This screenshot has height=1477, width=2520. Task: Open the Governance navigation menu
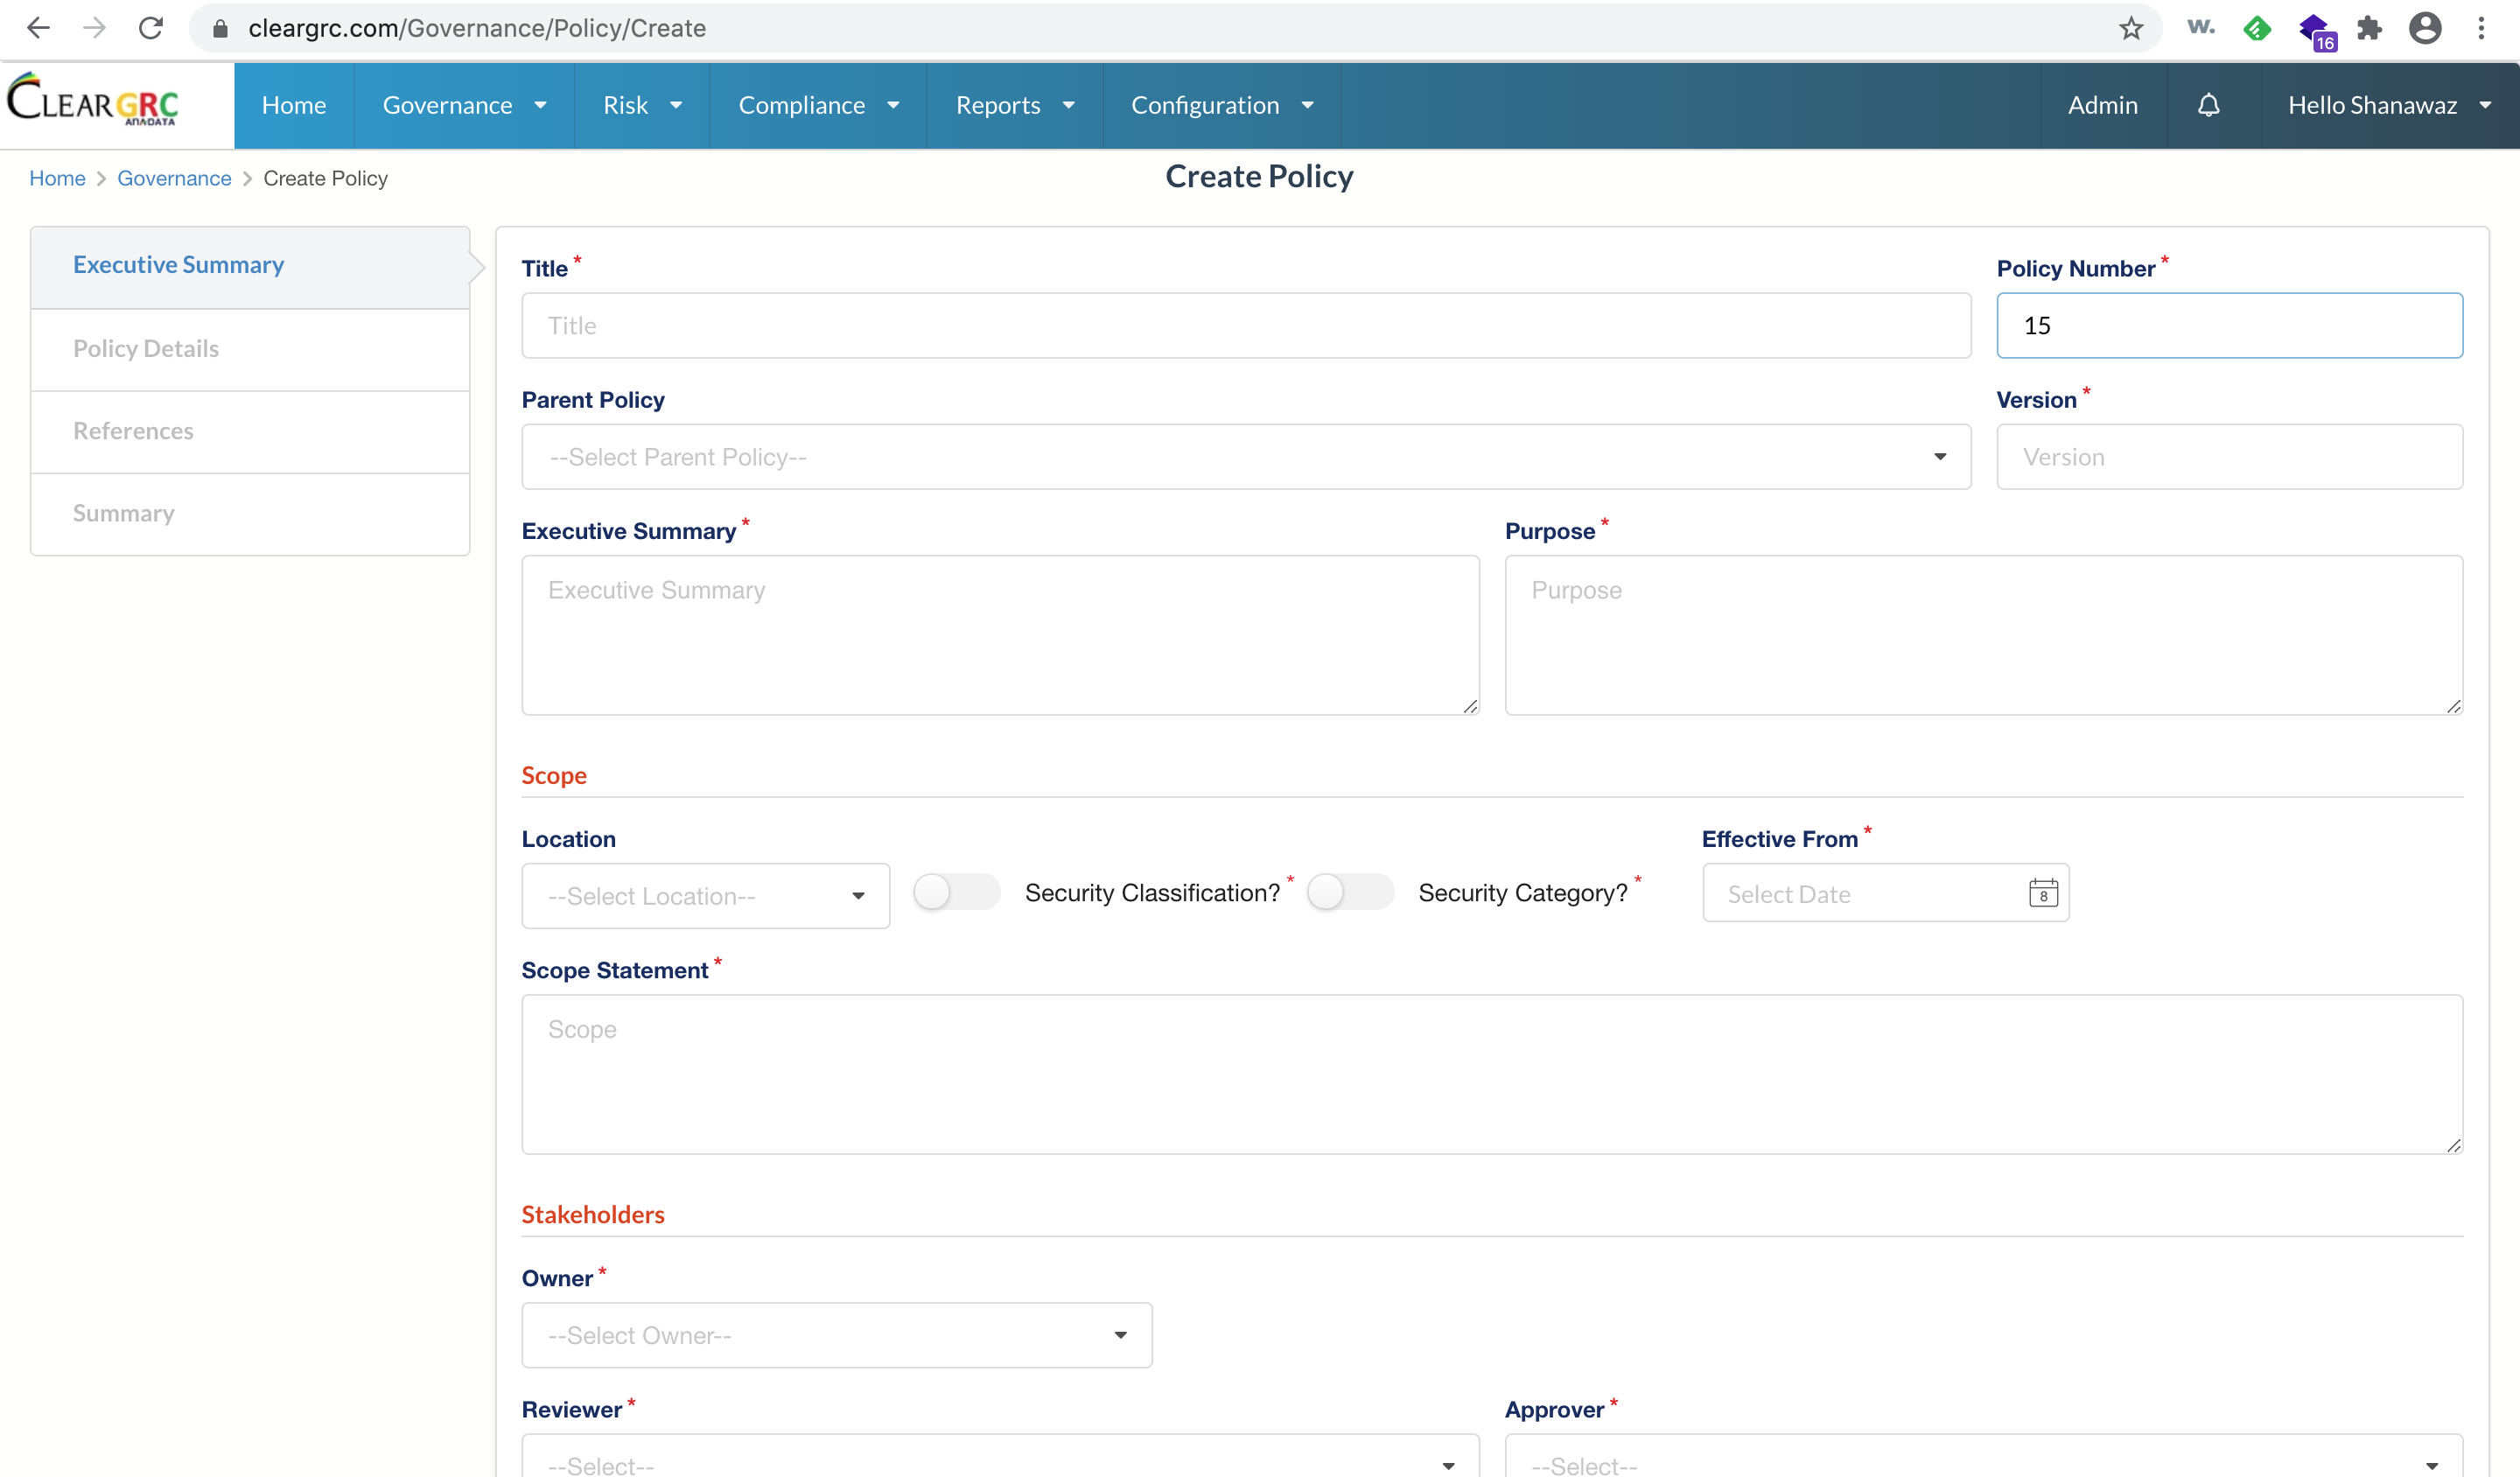pos(464,105)
